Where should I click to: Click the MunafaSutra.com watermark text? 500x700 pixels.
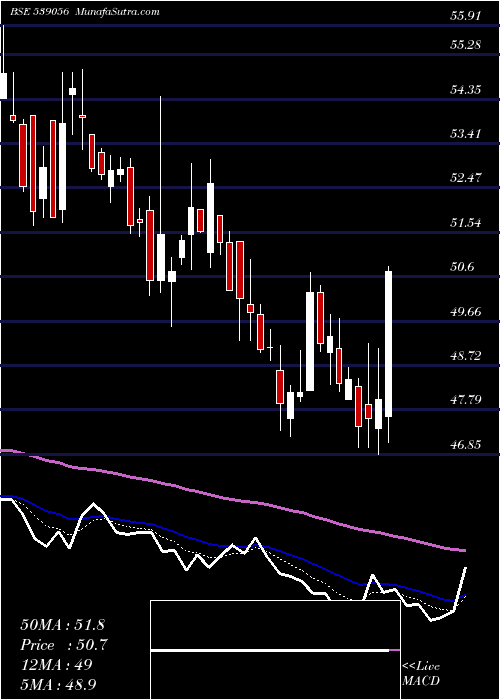tap(117, 12)
